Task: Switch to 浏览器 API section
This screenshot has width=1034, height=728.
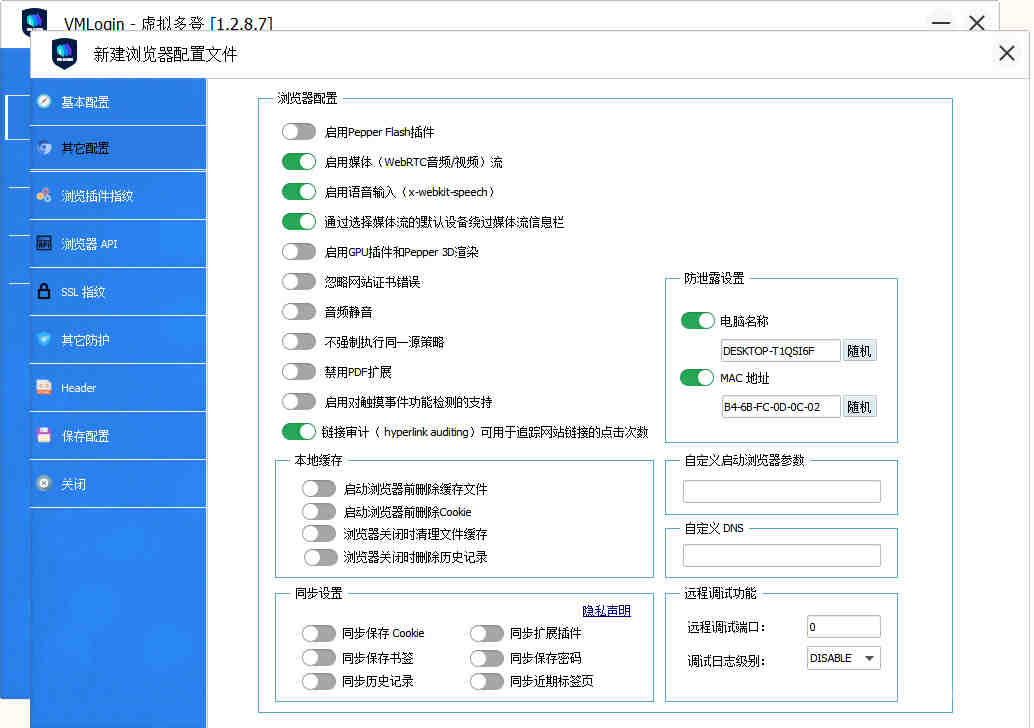Action: tap(118, 244)
